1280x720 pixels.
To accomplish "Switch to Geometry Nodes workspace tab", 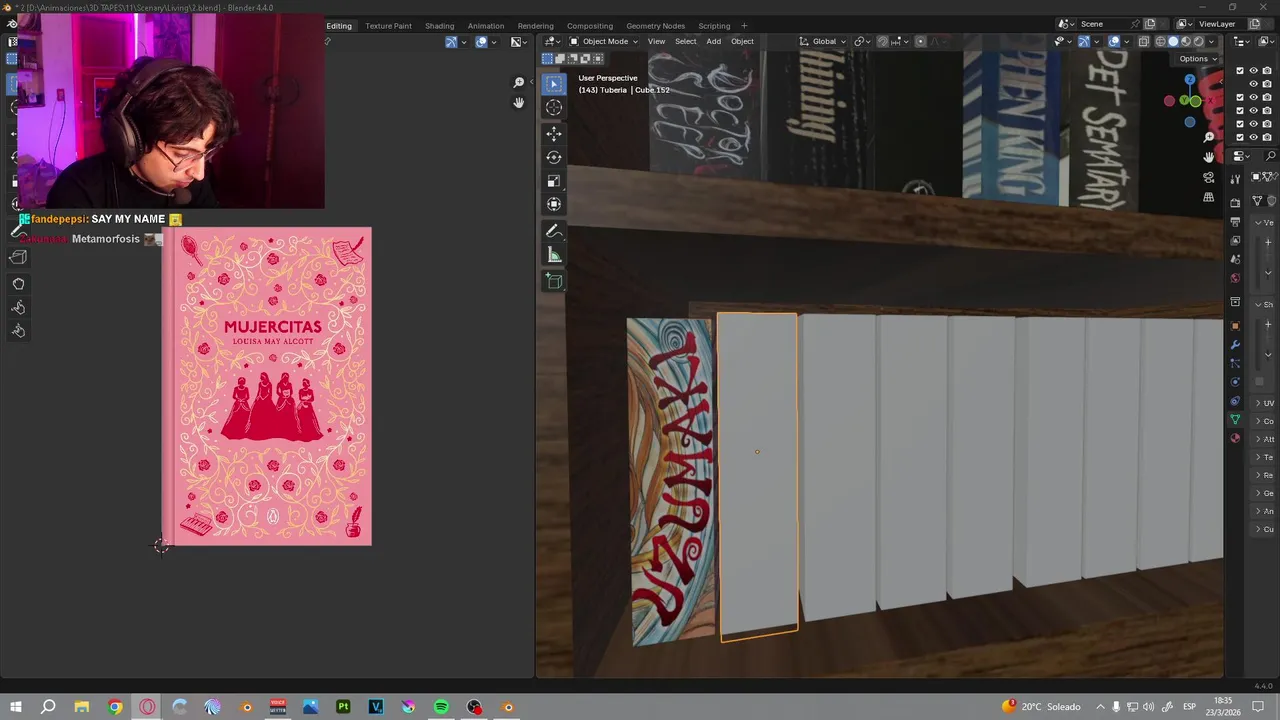I will (x=655, y=25).
